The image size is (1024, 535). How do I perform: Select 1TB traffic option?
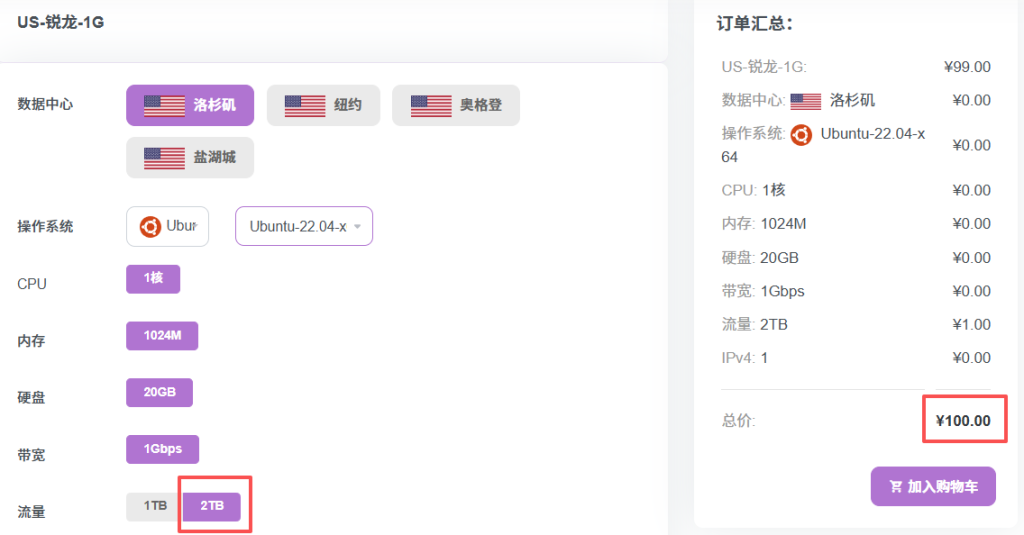pyautogui.click(x=153, y=507)
